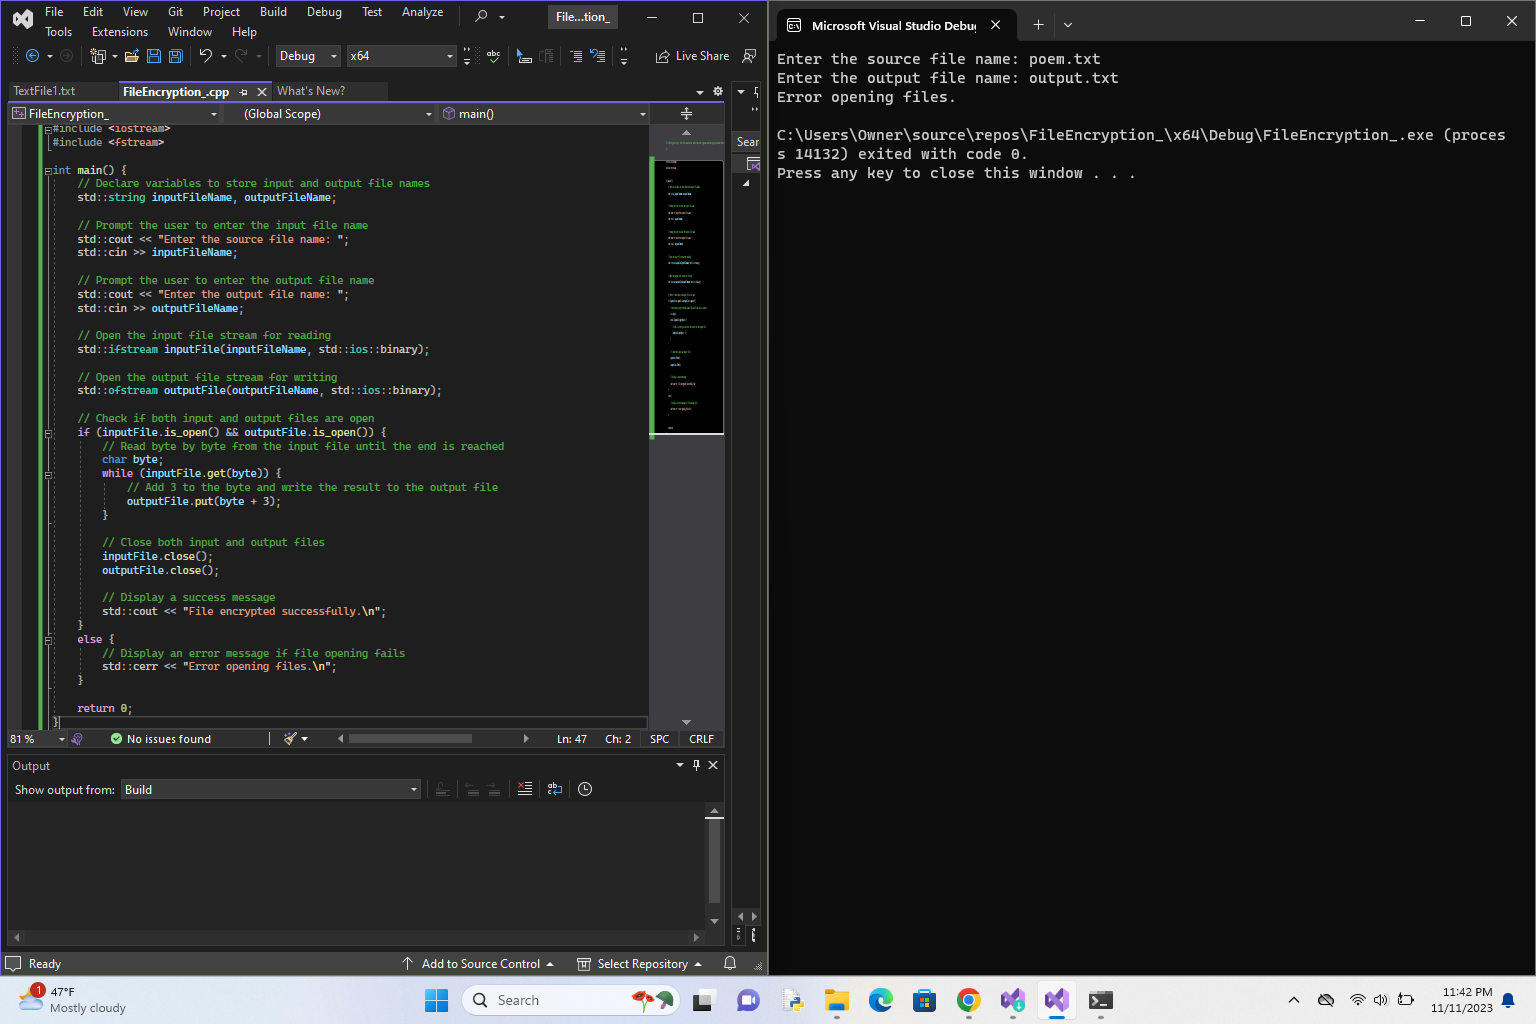
Task: Click Clear All in the Output panel
Action: click(525, 789)
